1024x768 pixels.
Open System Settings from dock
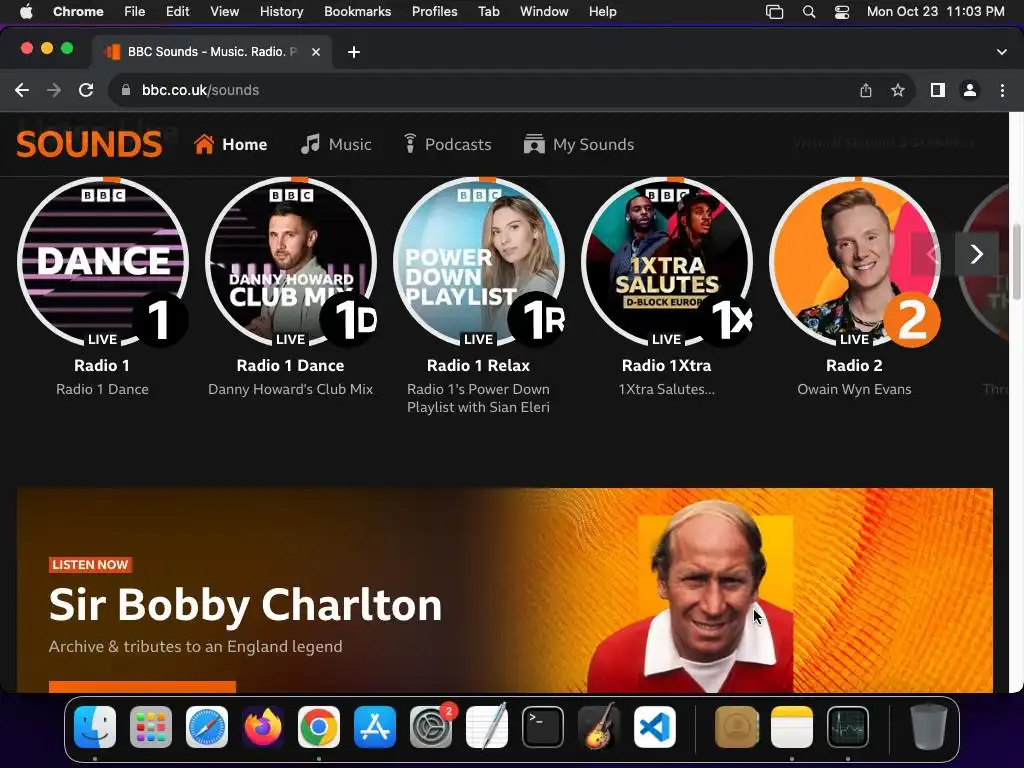point(431,727)
